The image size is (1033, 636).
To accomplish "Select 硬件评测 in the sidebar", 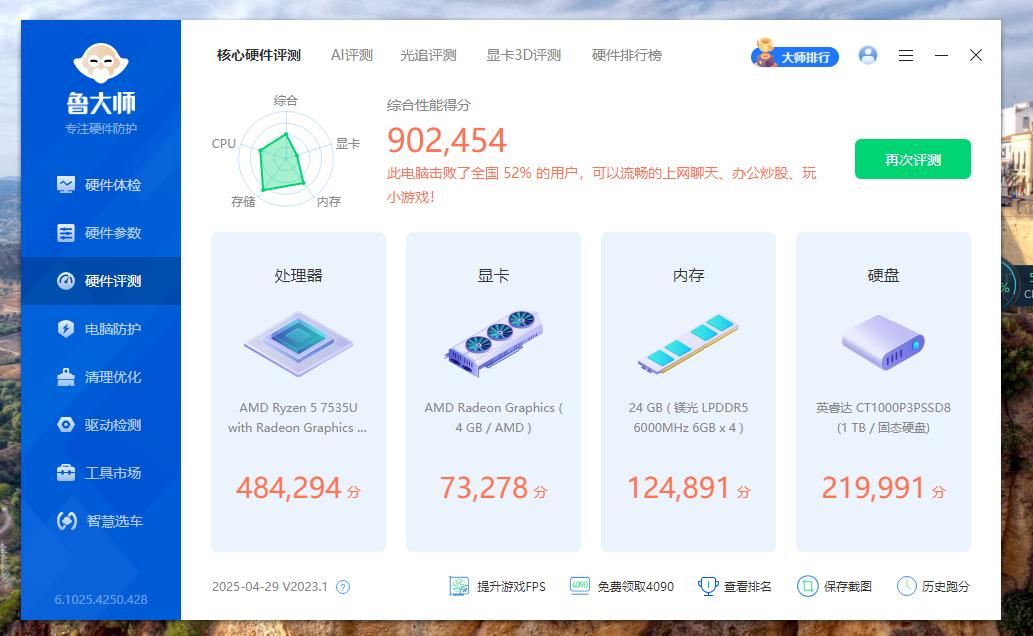I will point(101,281).
